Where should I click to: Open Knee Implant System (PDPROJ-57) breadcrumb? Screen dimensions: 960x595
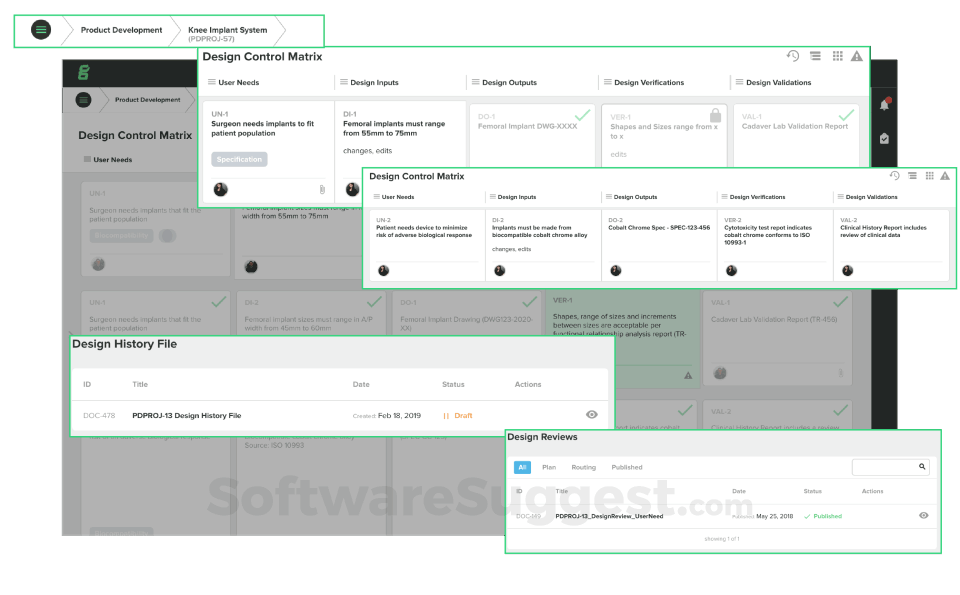(227, 34)
